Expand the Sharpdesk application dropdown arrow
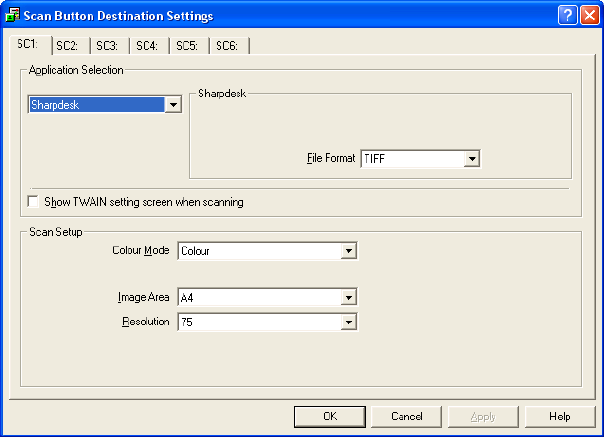Image resolution: width=604 pixels, height=437 pixels. tap(173, 104)
